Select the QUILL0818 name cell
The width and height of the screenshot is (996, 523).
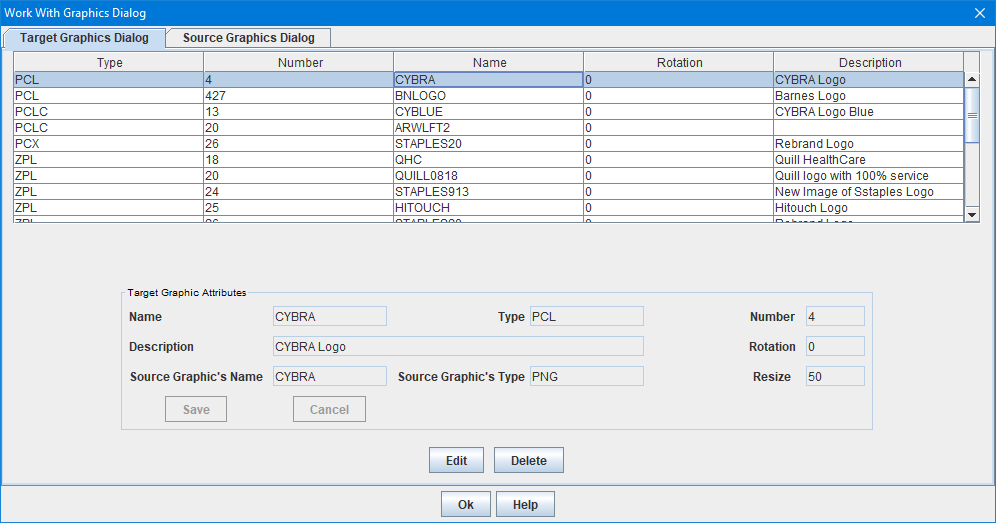488,175
